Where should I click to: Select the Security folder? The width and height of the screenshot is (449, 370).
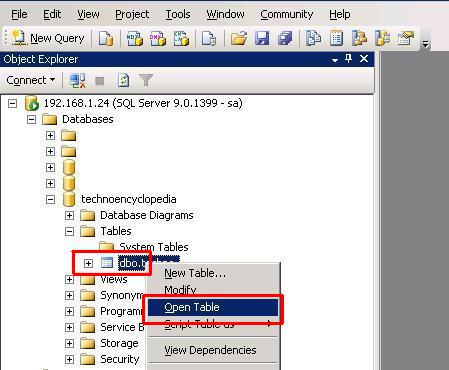[120, 359]
